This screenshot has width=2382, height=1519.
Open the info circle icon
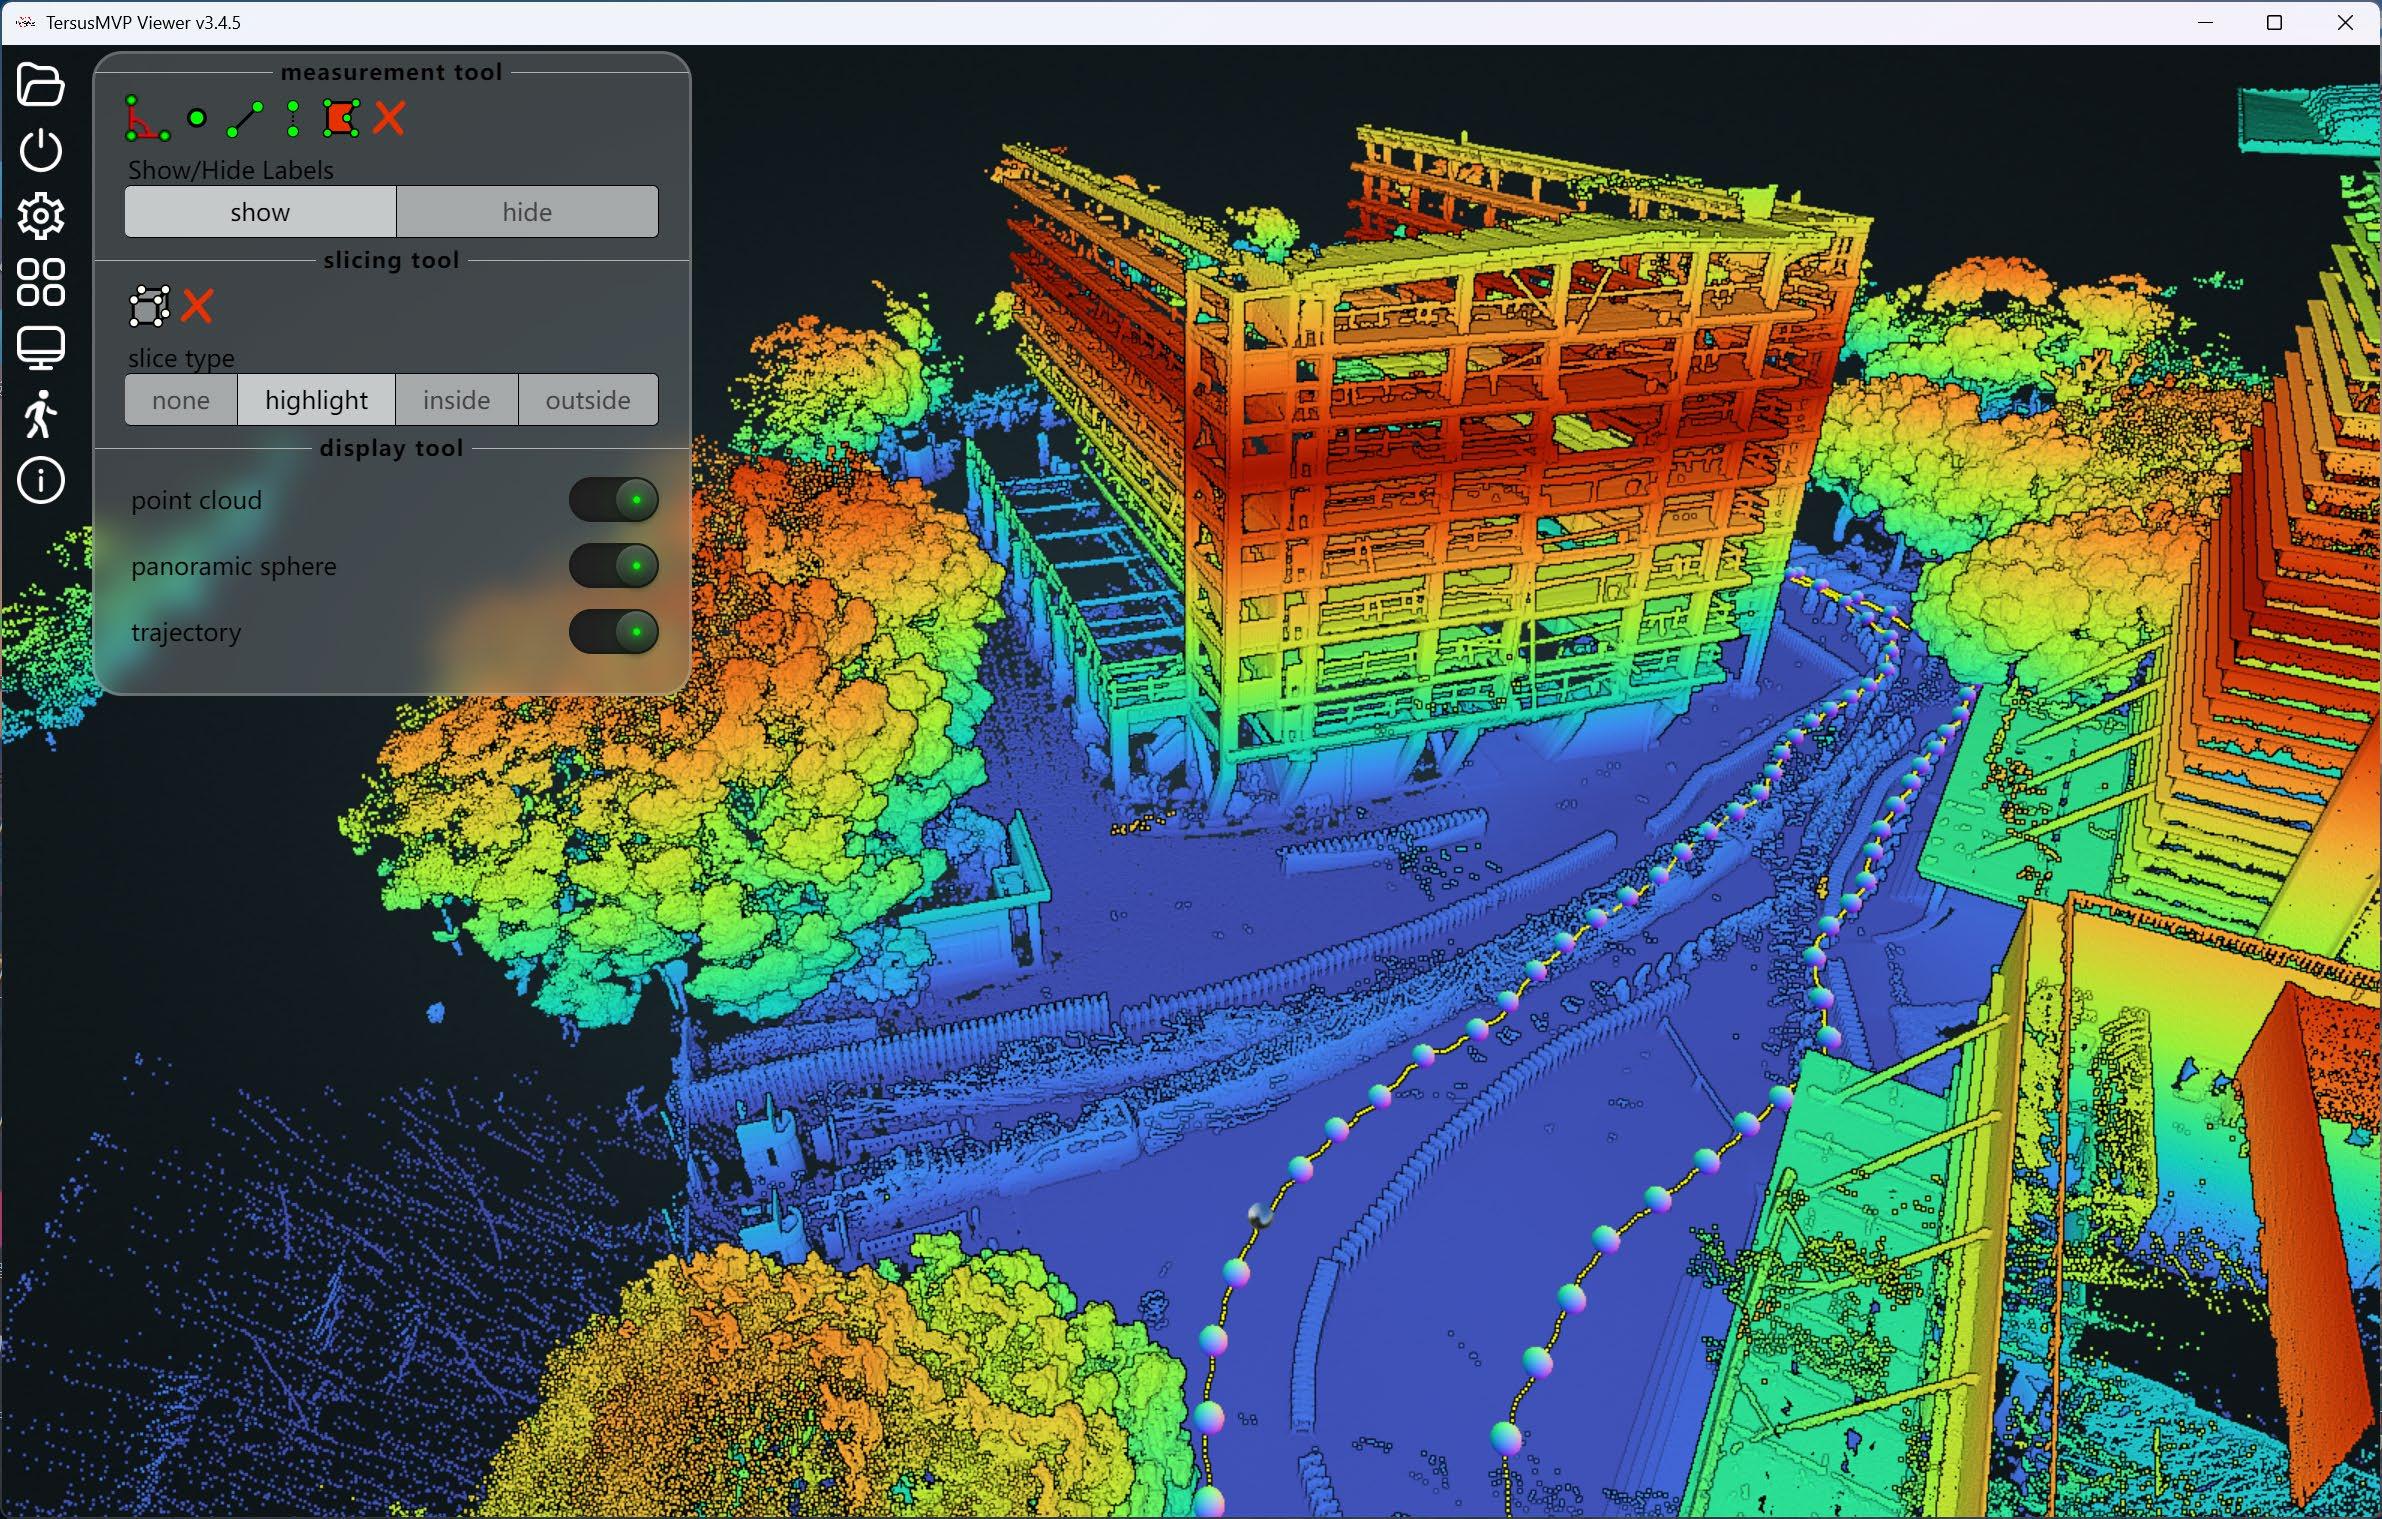pyautogui.click(x=41, y=480)
